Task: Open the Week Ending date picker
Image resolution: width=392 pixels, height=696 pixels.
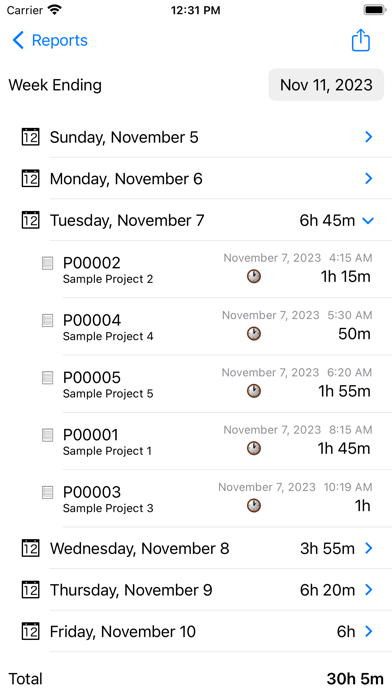Action: tap(326, 85)
